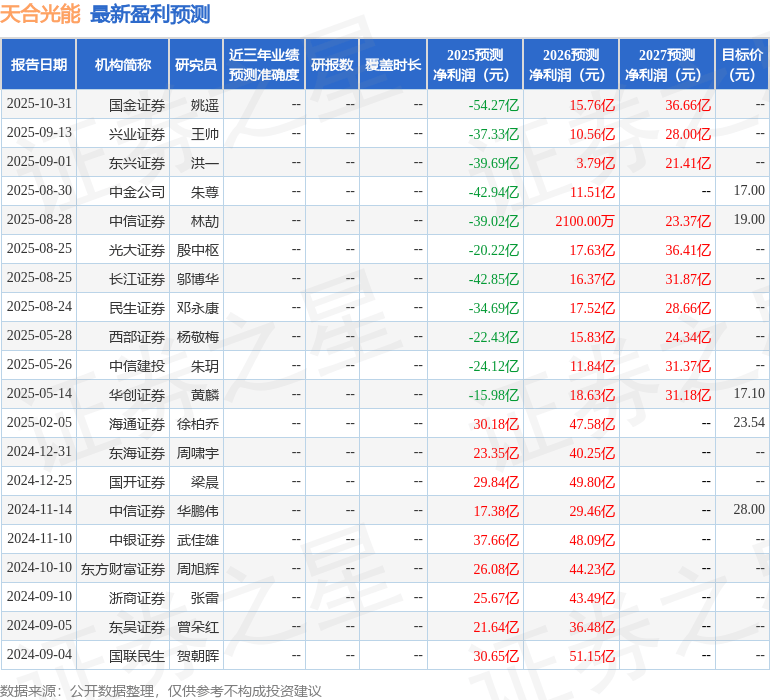Viewport: 770px width, 700px height.
Task: Click the 覆盖时长 column header
Action: point(393,65)
